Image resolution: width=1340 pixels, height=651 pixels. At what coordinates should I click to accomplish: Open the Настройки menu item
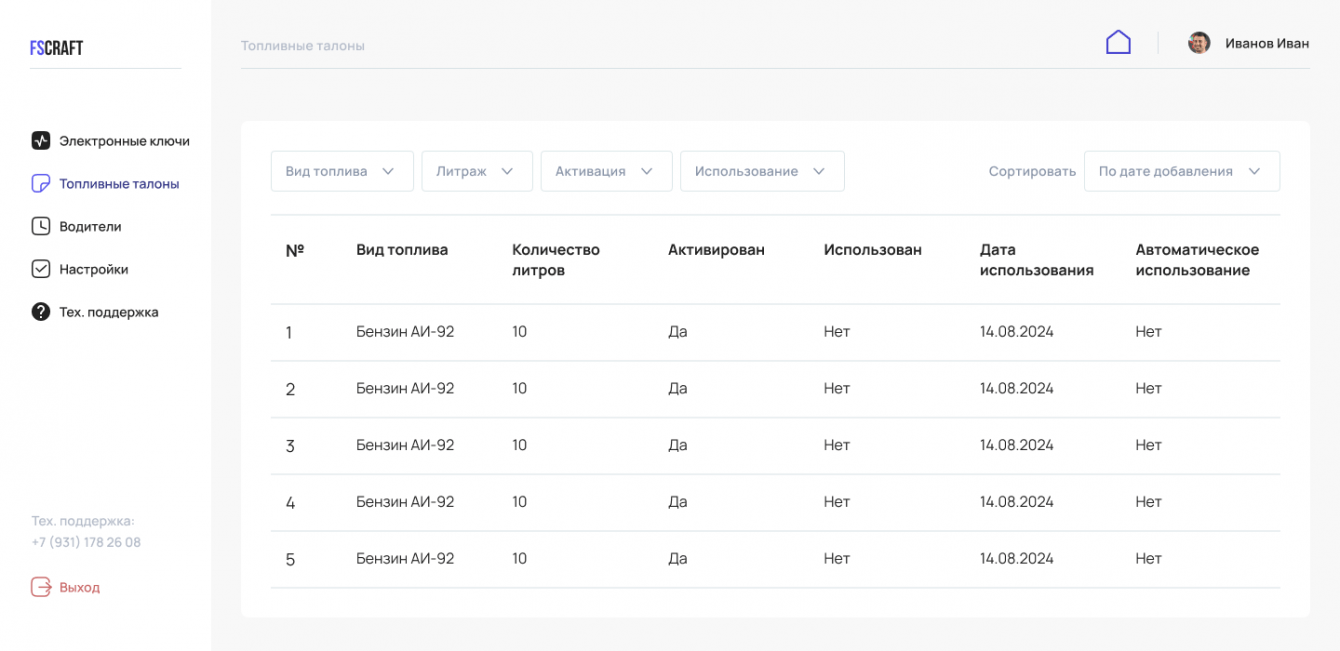click(x=93, y=269)
